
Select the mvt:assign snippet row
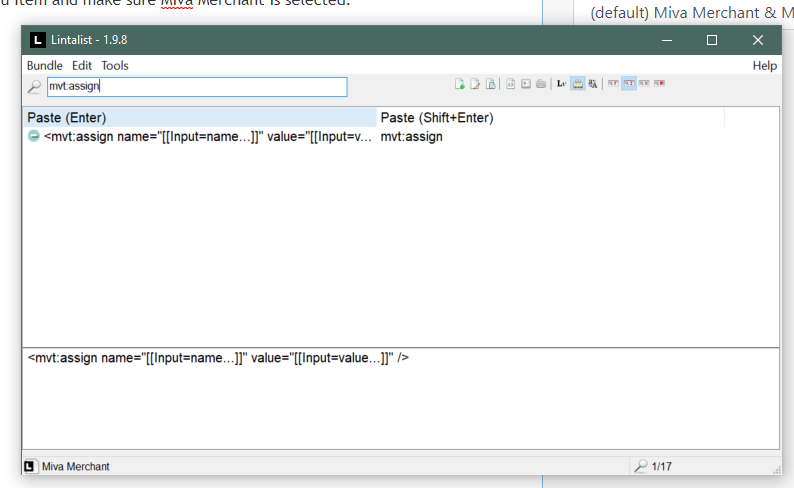pos(200,137)
